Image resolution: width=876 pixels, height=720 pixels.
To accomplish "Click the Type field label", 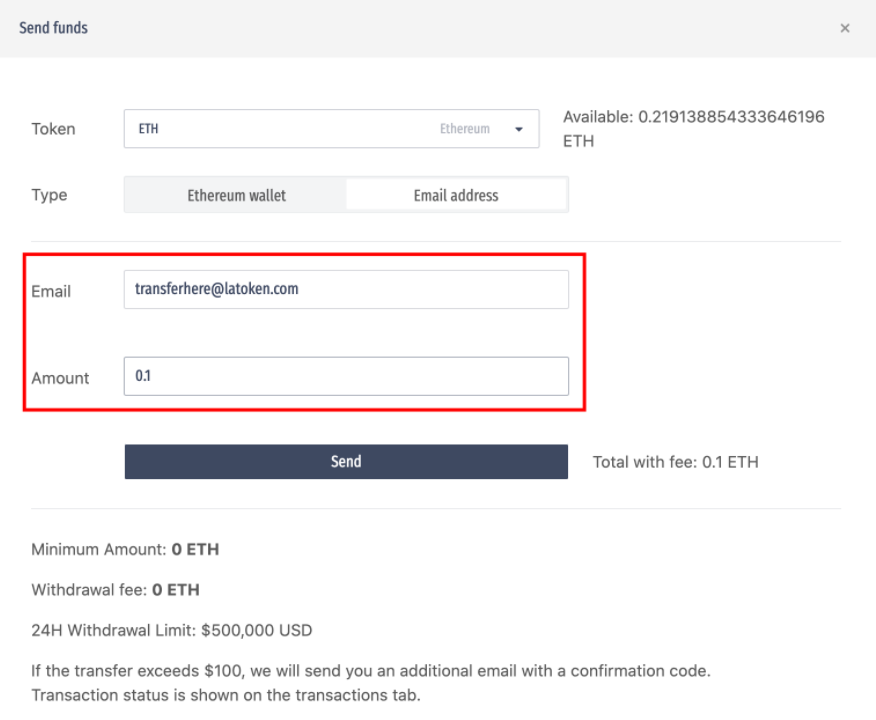I will click(x=49, y=195).
